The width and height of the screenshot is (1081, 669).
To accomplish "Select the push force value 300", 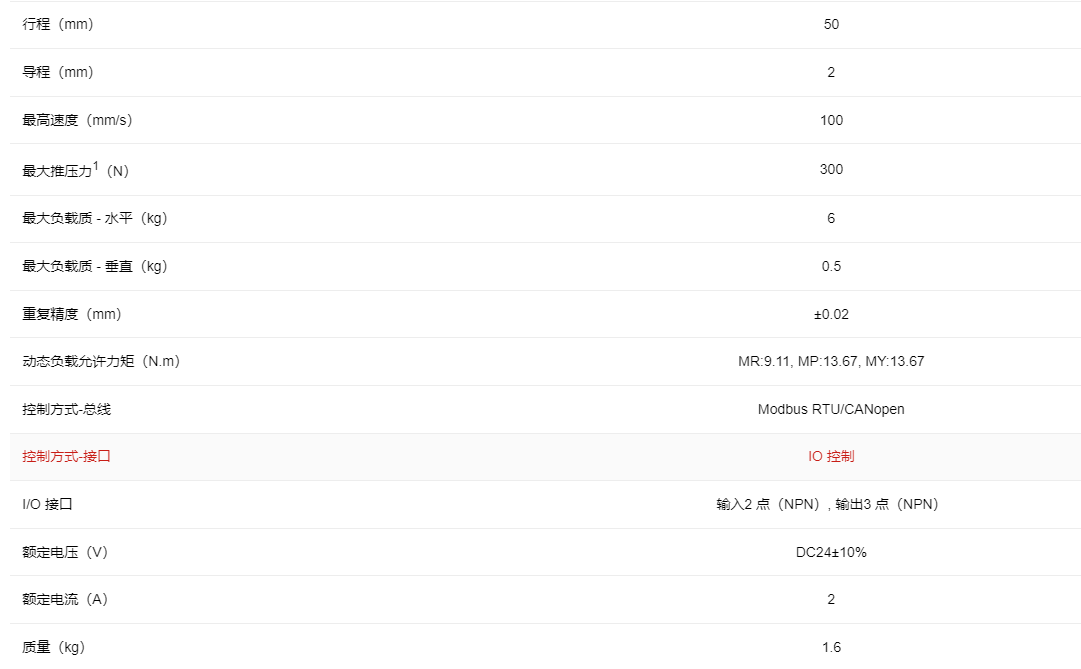I will [831, 169].
